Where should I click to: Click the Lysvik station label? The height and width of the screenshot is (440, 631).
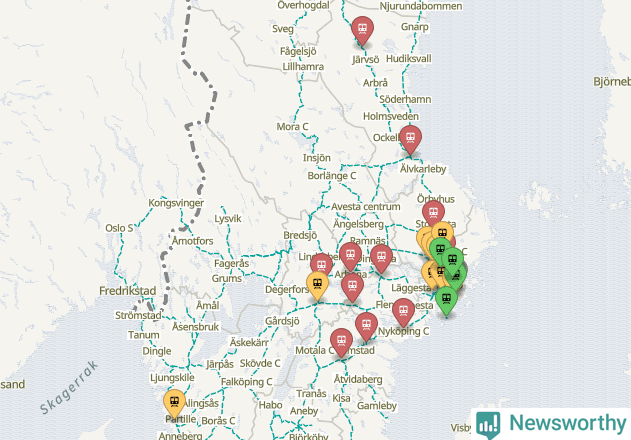[228, 219]
